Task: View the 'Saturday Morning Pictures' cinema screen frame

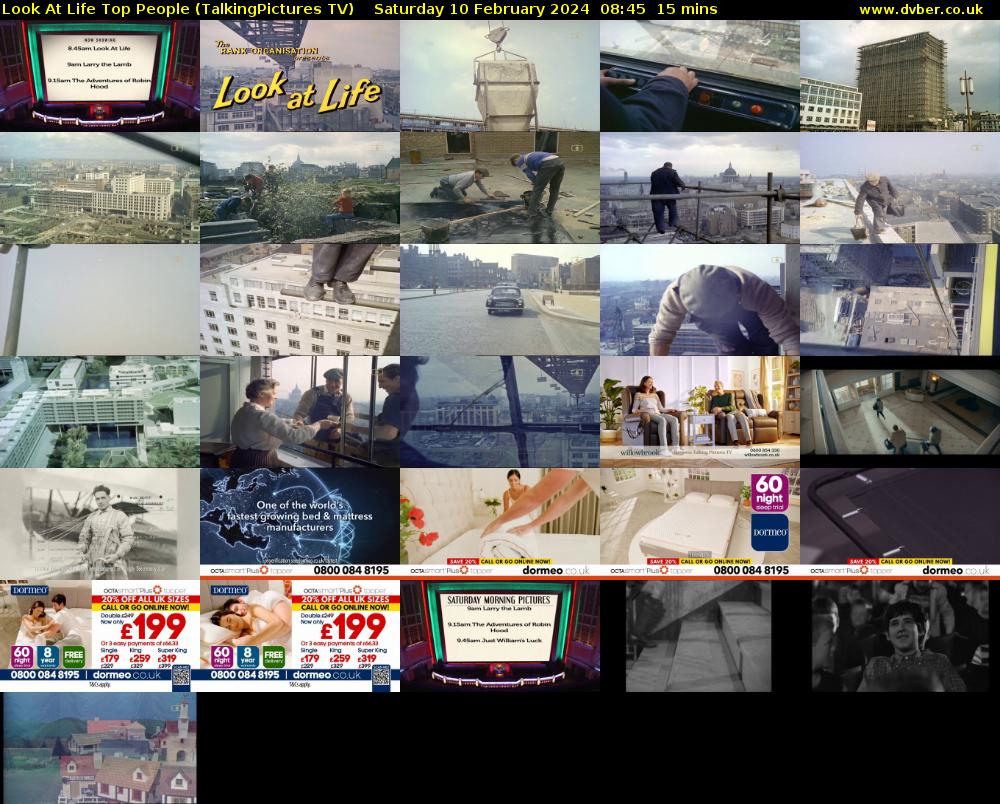Action: pos(500,636)
